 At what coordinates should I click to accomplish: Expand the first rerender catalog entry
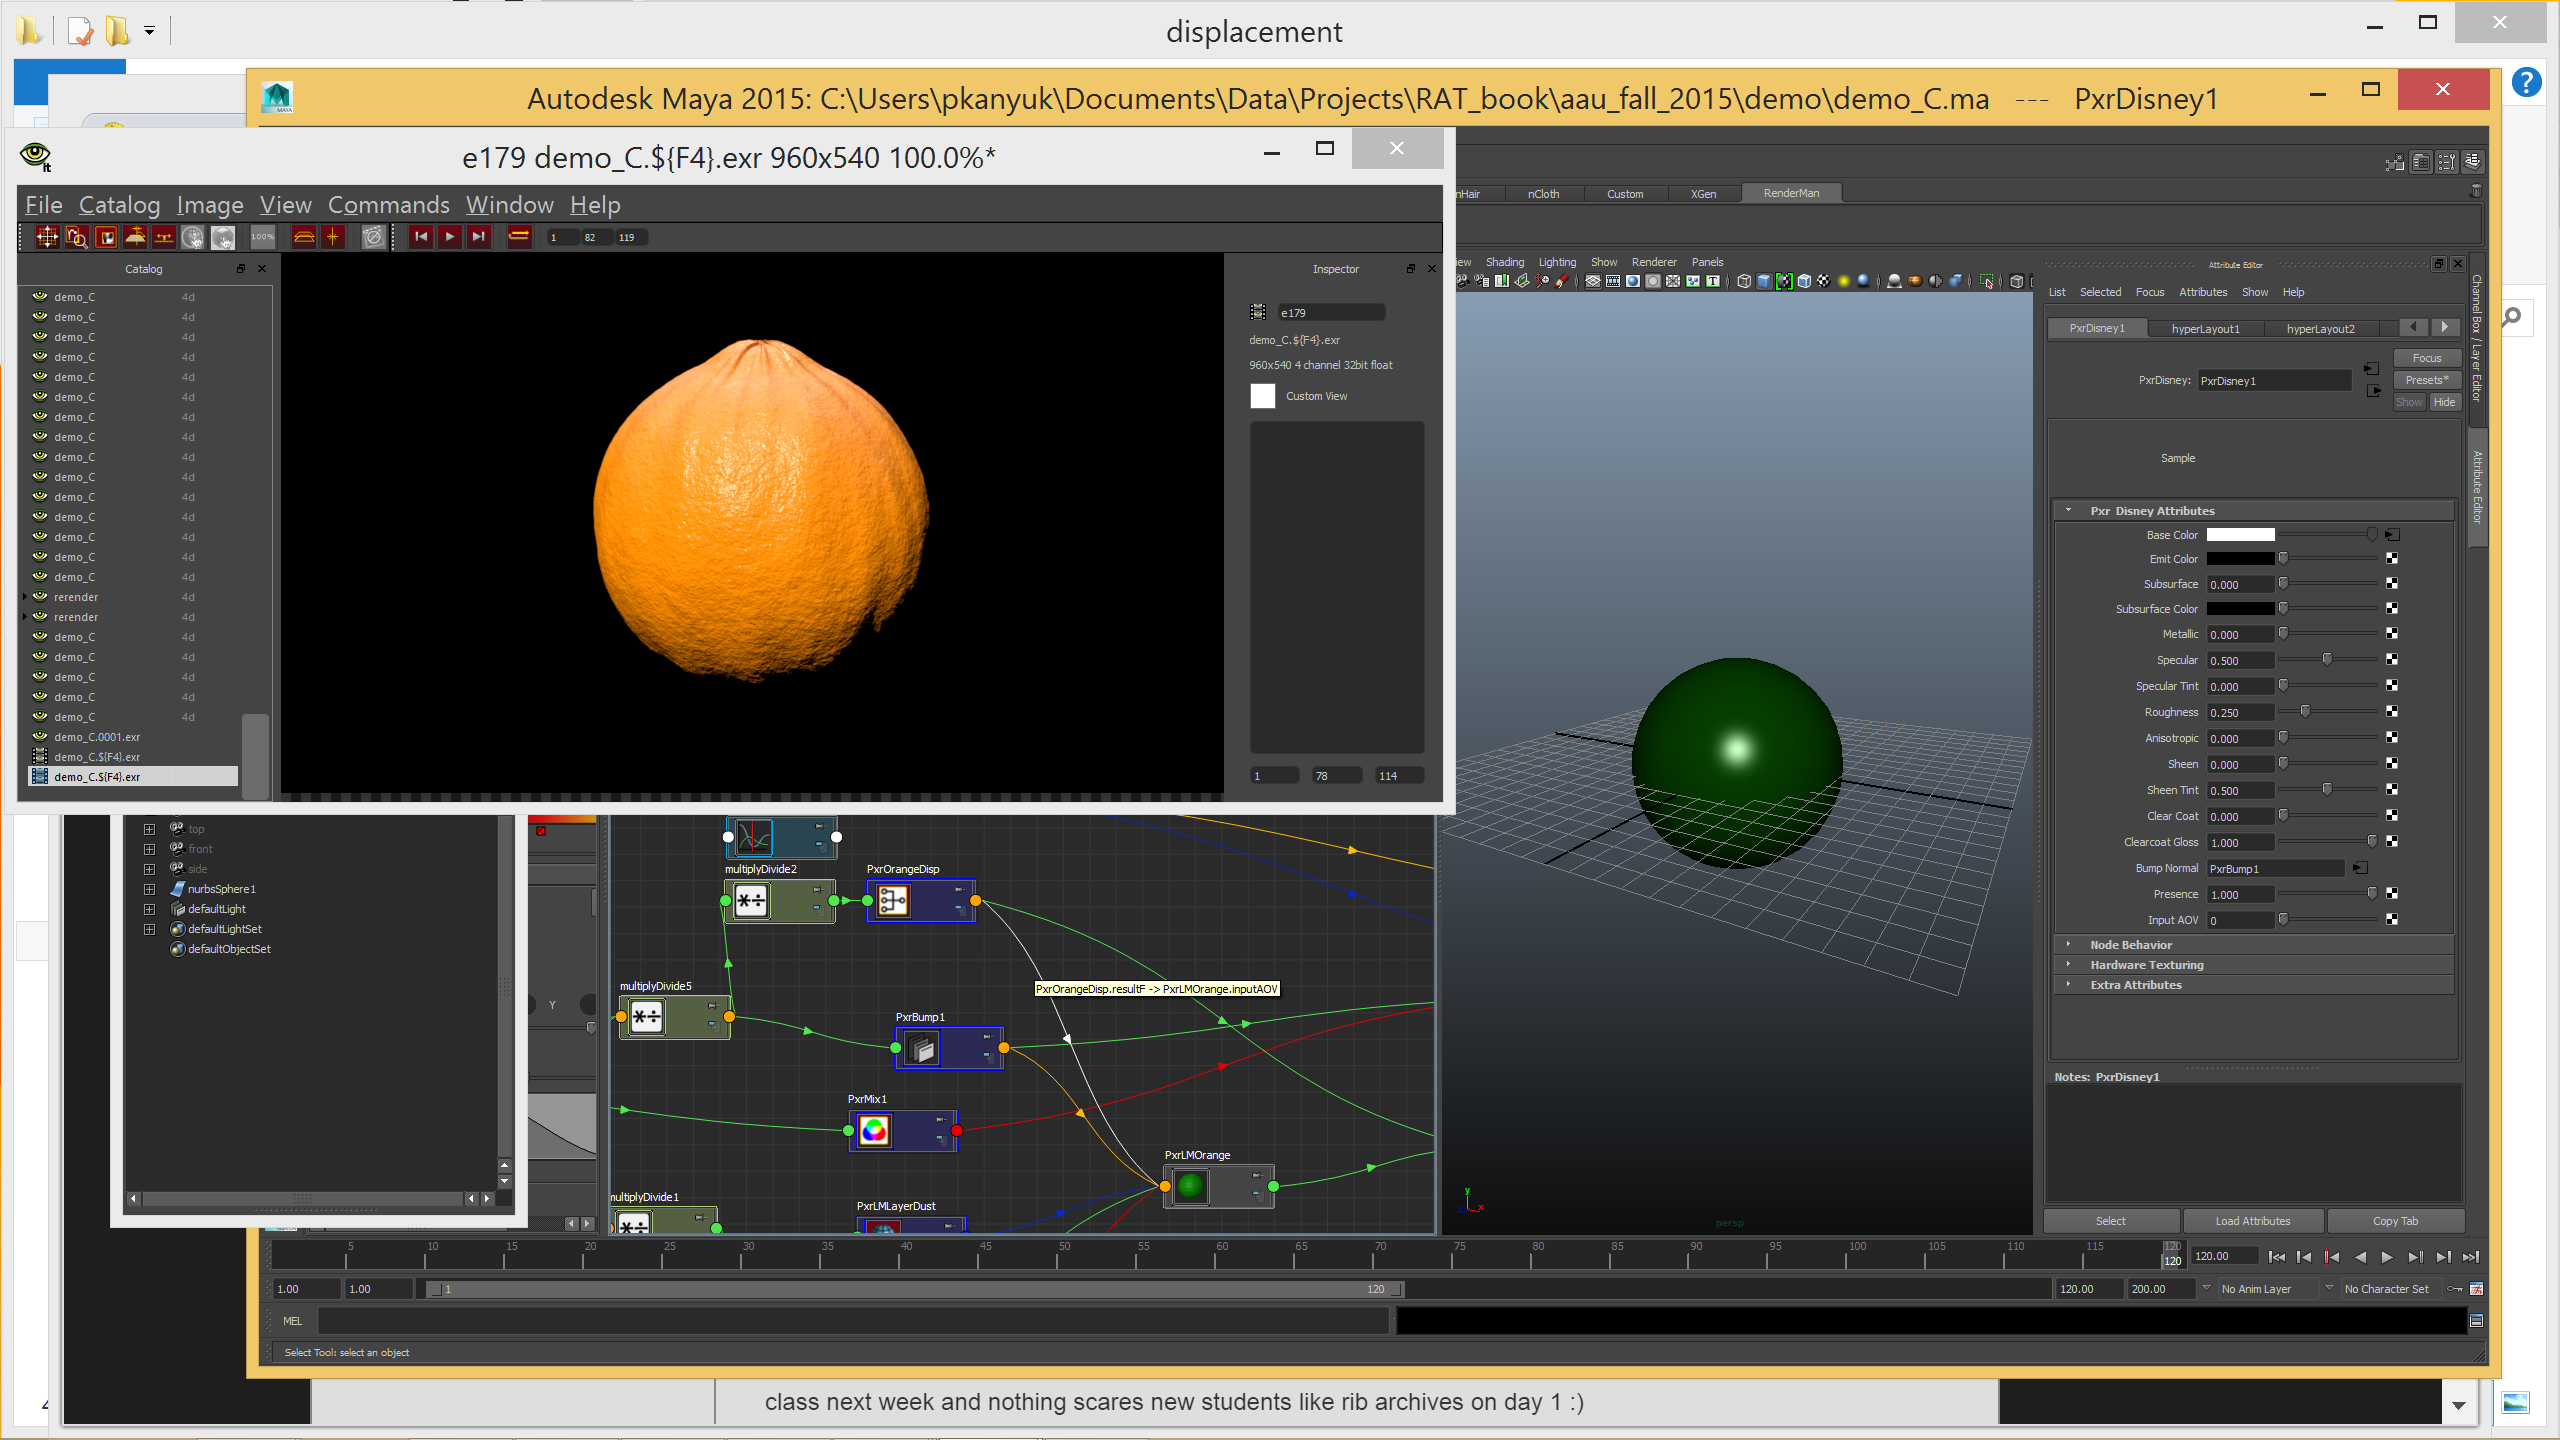(x=25, y=597)
